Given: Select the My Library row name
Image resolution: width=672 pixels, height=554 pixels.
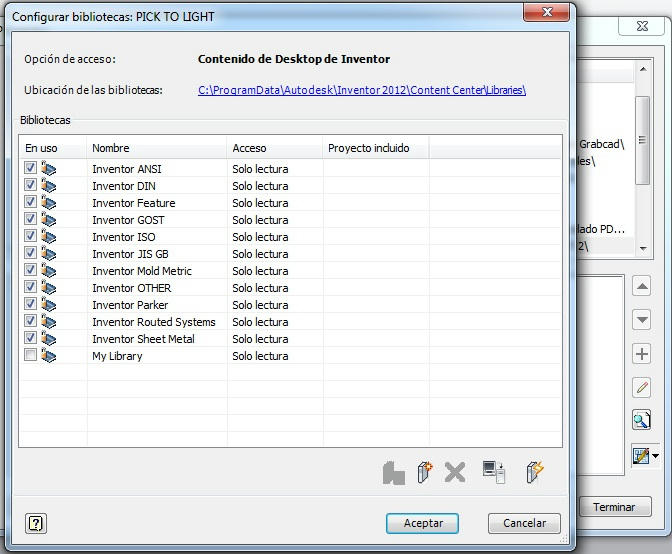Looking at the screenshot, I should click(117, 356).
